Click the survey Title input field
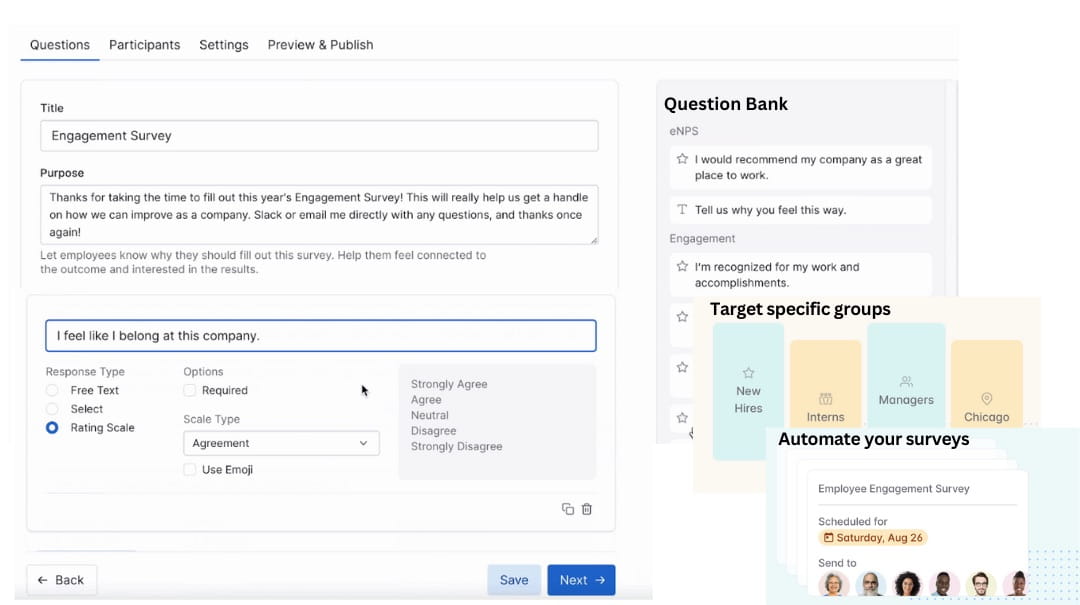The width and height of the screenshot is (1080, 605). (318, 135)
